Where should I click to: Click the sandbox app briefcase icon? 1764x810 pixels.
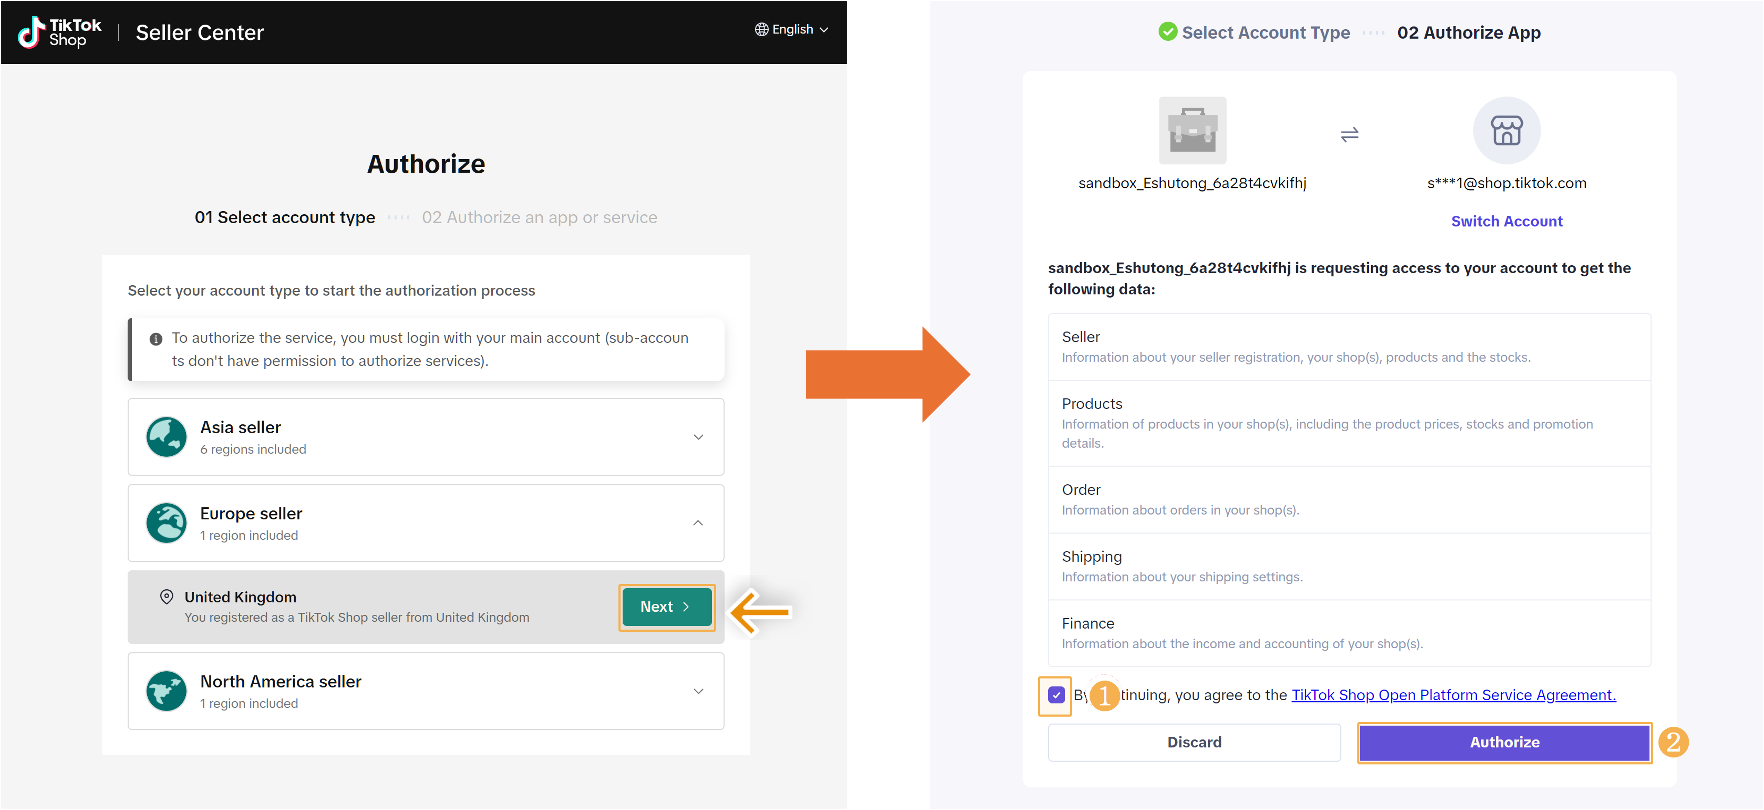click(1192, 131)
